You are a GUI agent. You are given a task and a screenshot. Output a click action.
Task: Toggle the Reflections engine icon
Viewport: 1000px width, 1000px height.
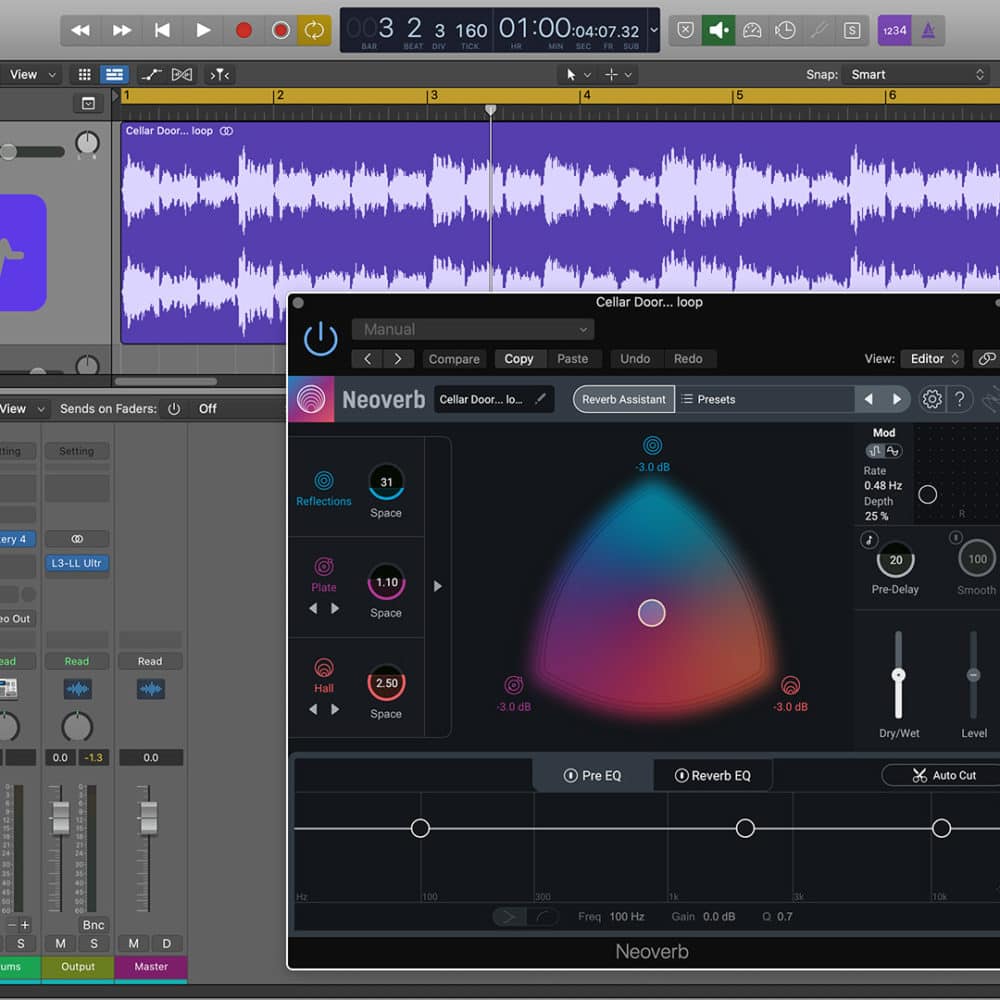[324, 480]
